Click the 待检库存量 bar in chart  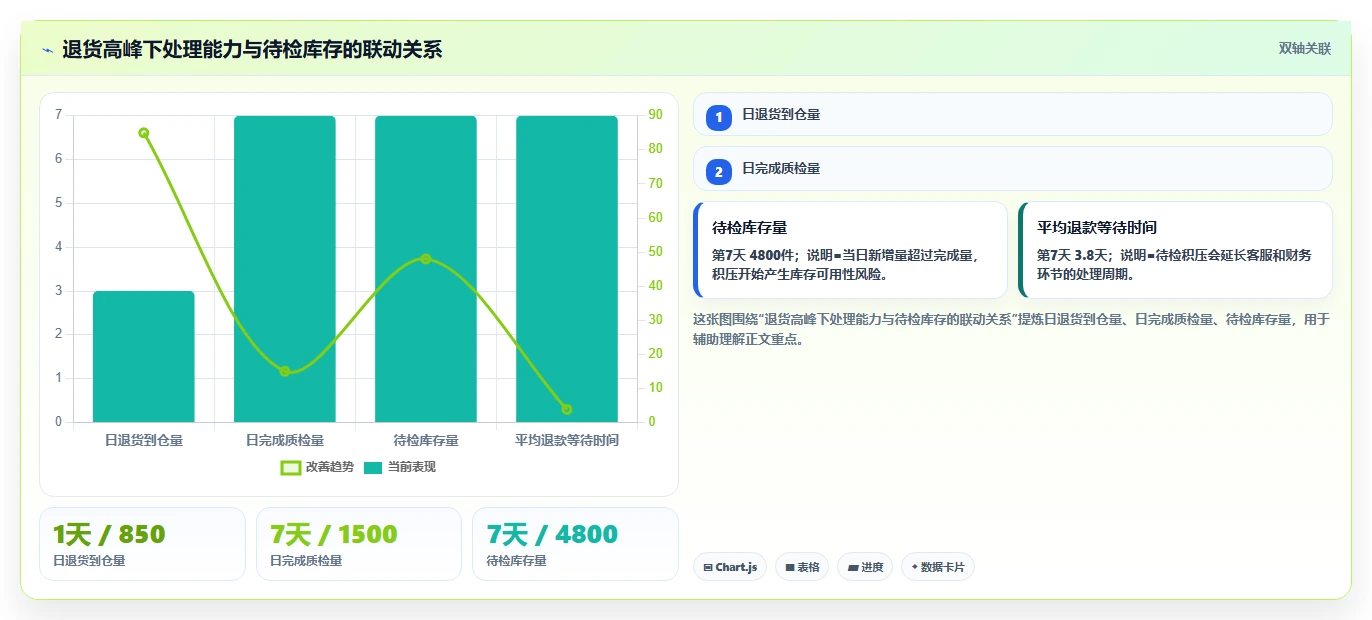click(x=426, y=269)
